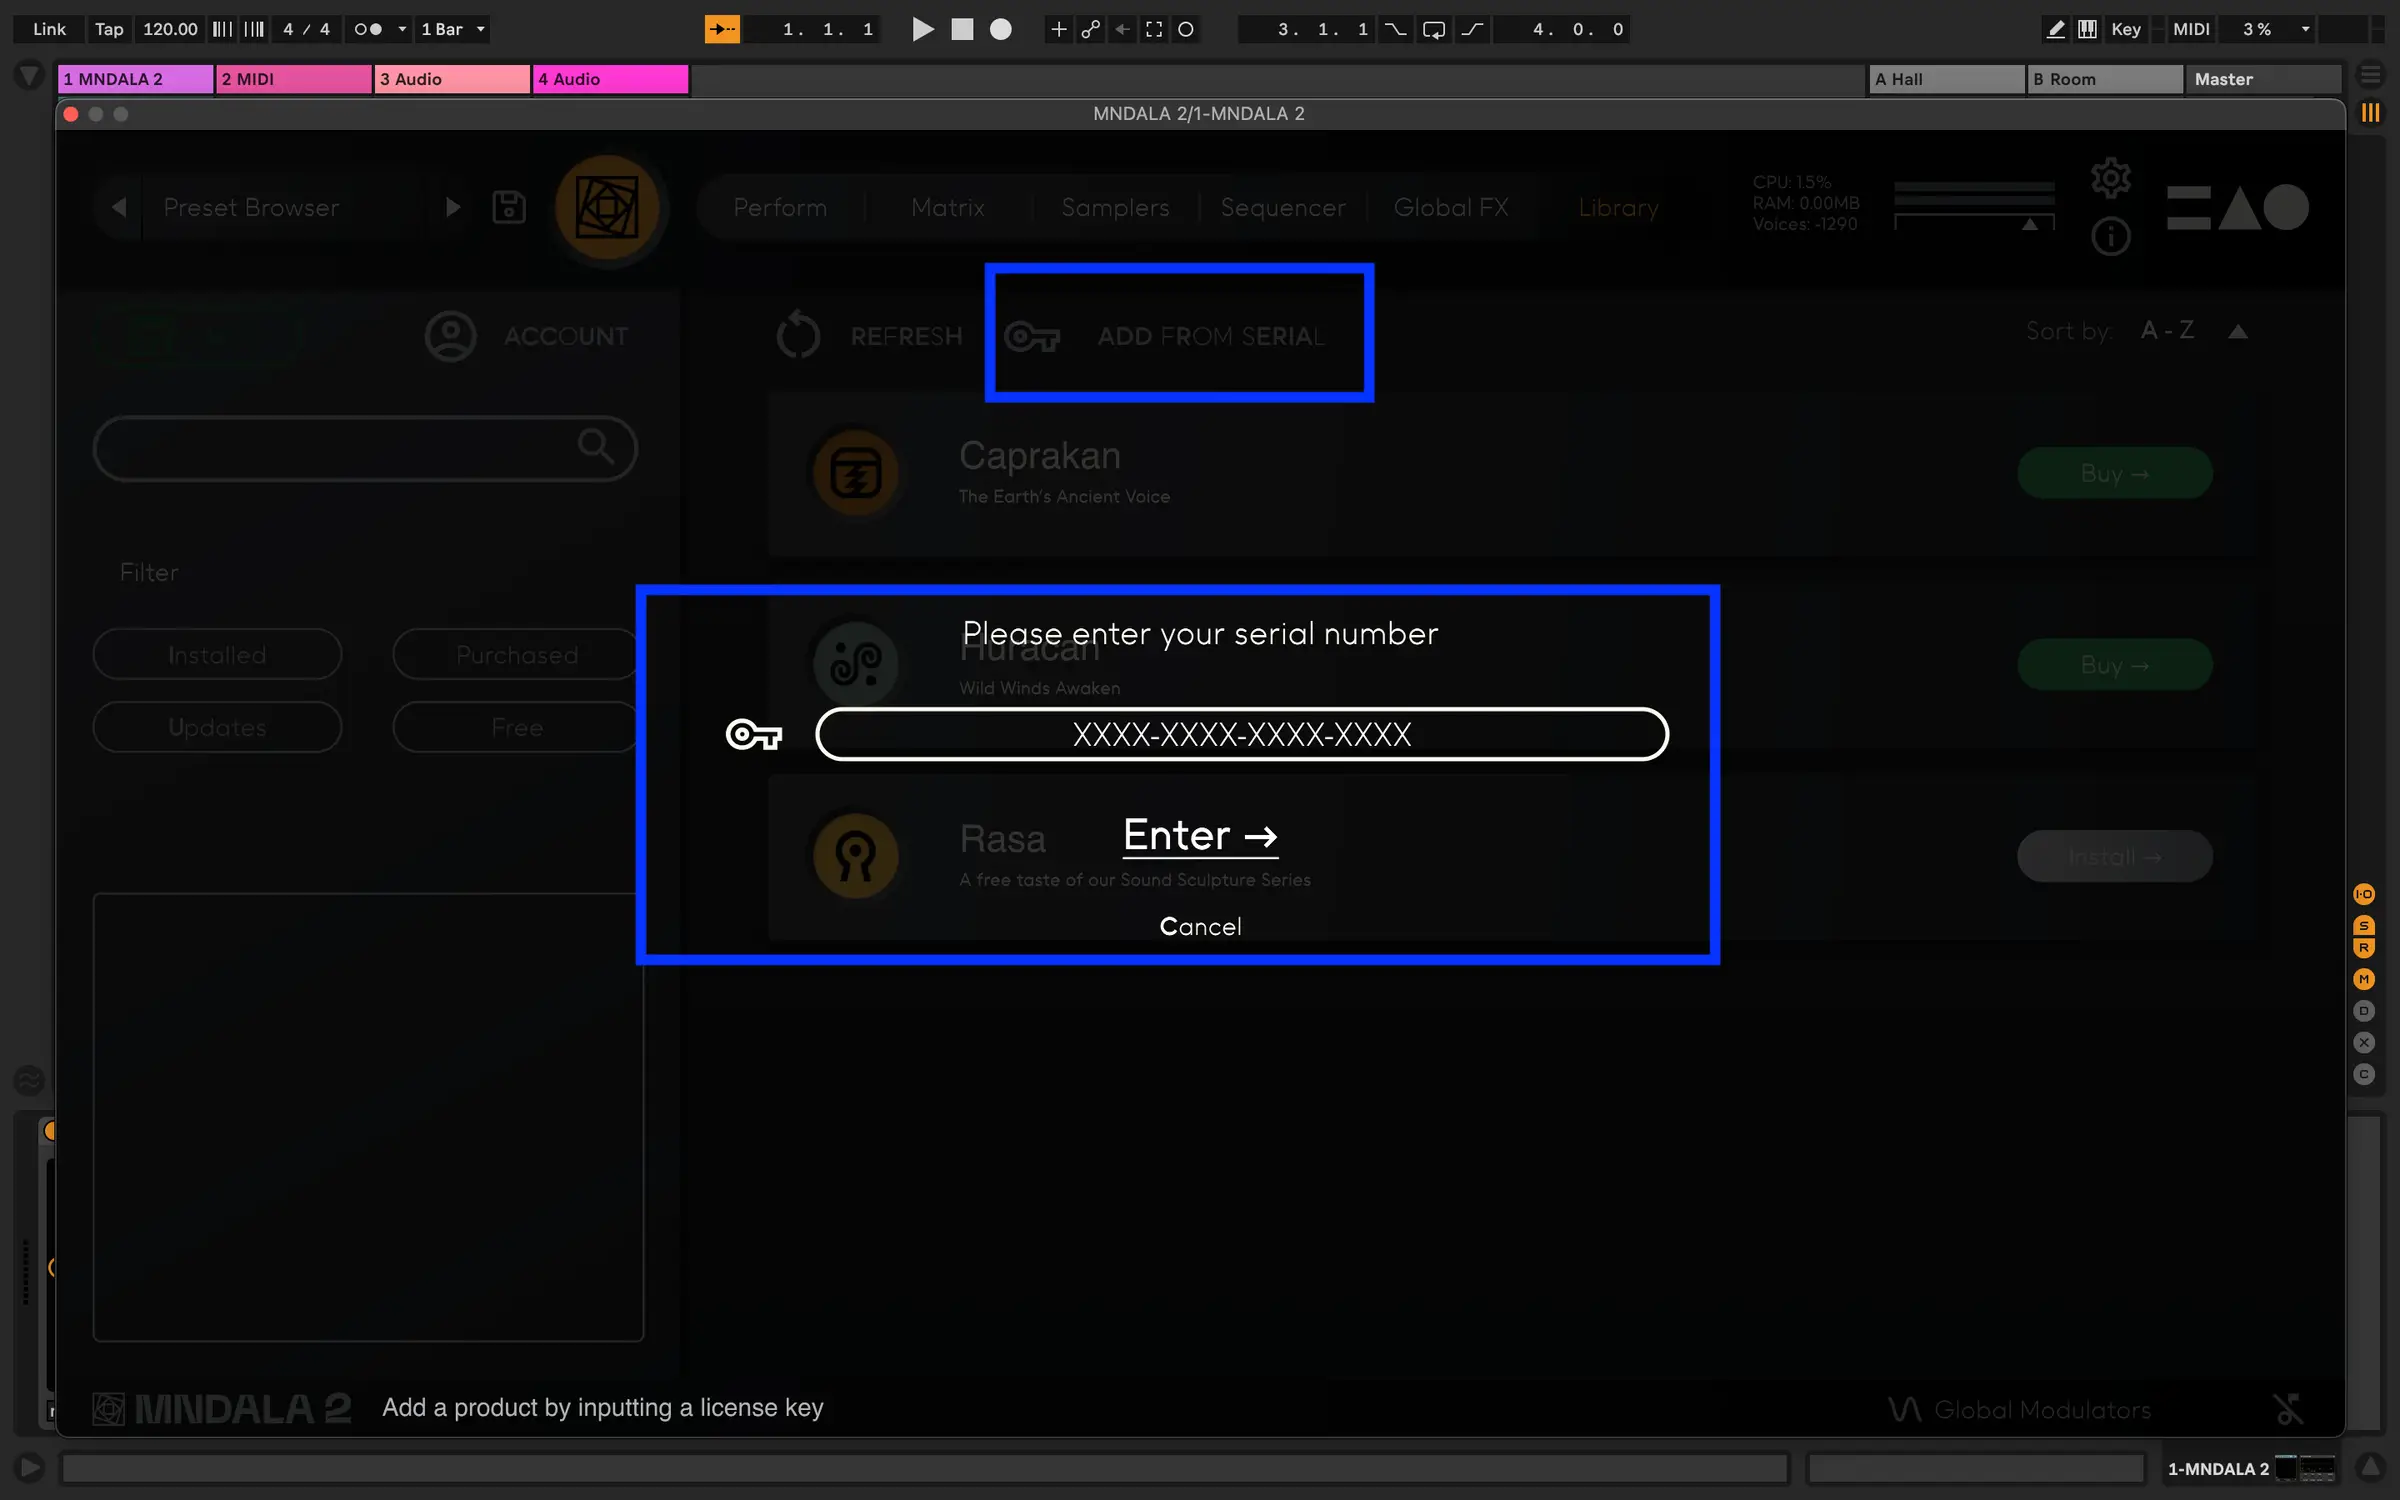The height and width of the screenshot is (1500, 2400).
Task: Toggle MIDI Map Mode switch
Action: pos(2191,29)
